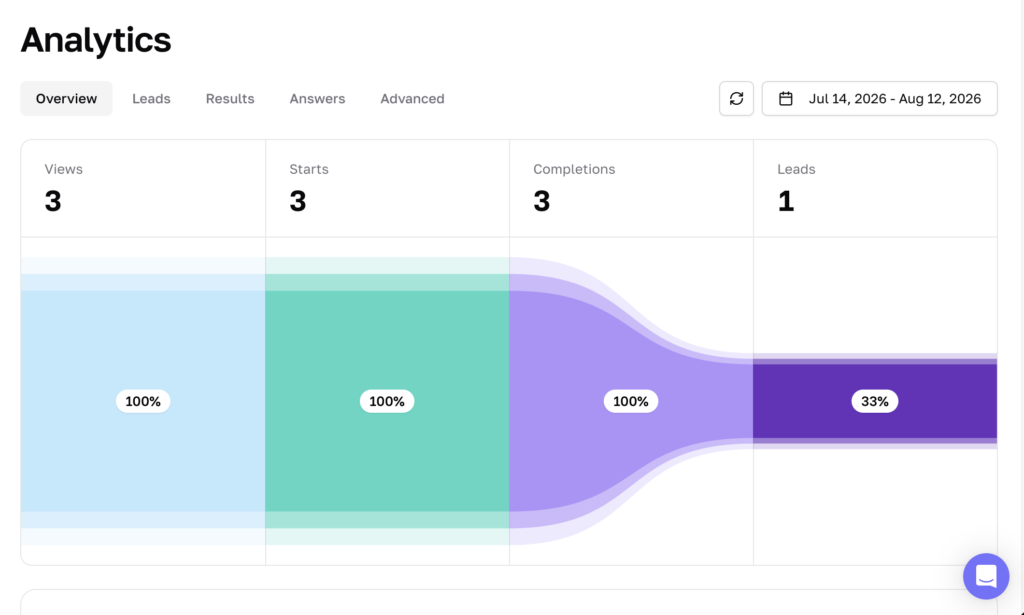This screenshot has height=615, width=1024.
Task: Open the Jul 14 - Aug 12 date range picker
Action: (879, 99)
